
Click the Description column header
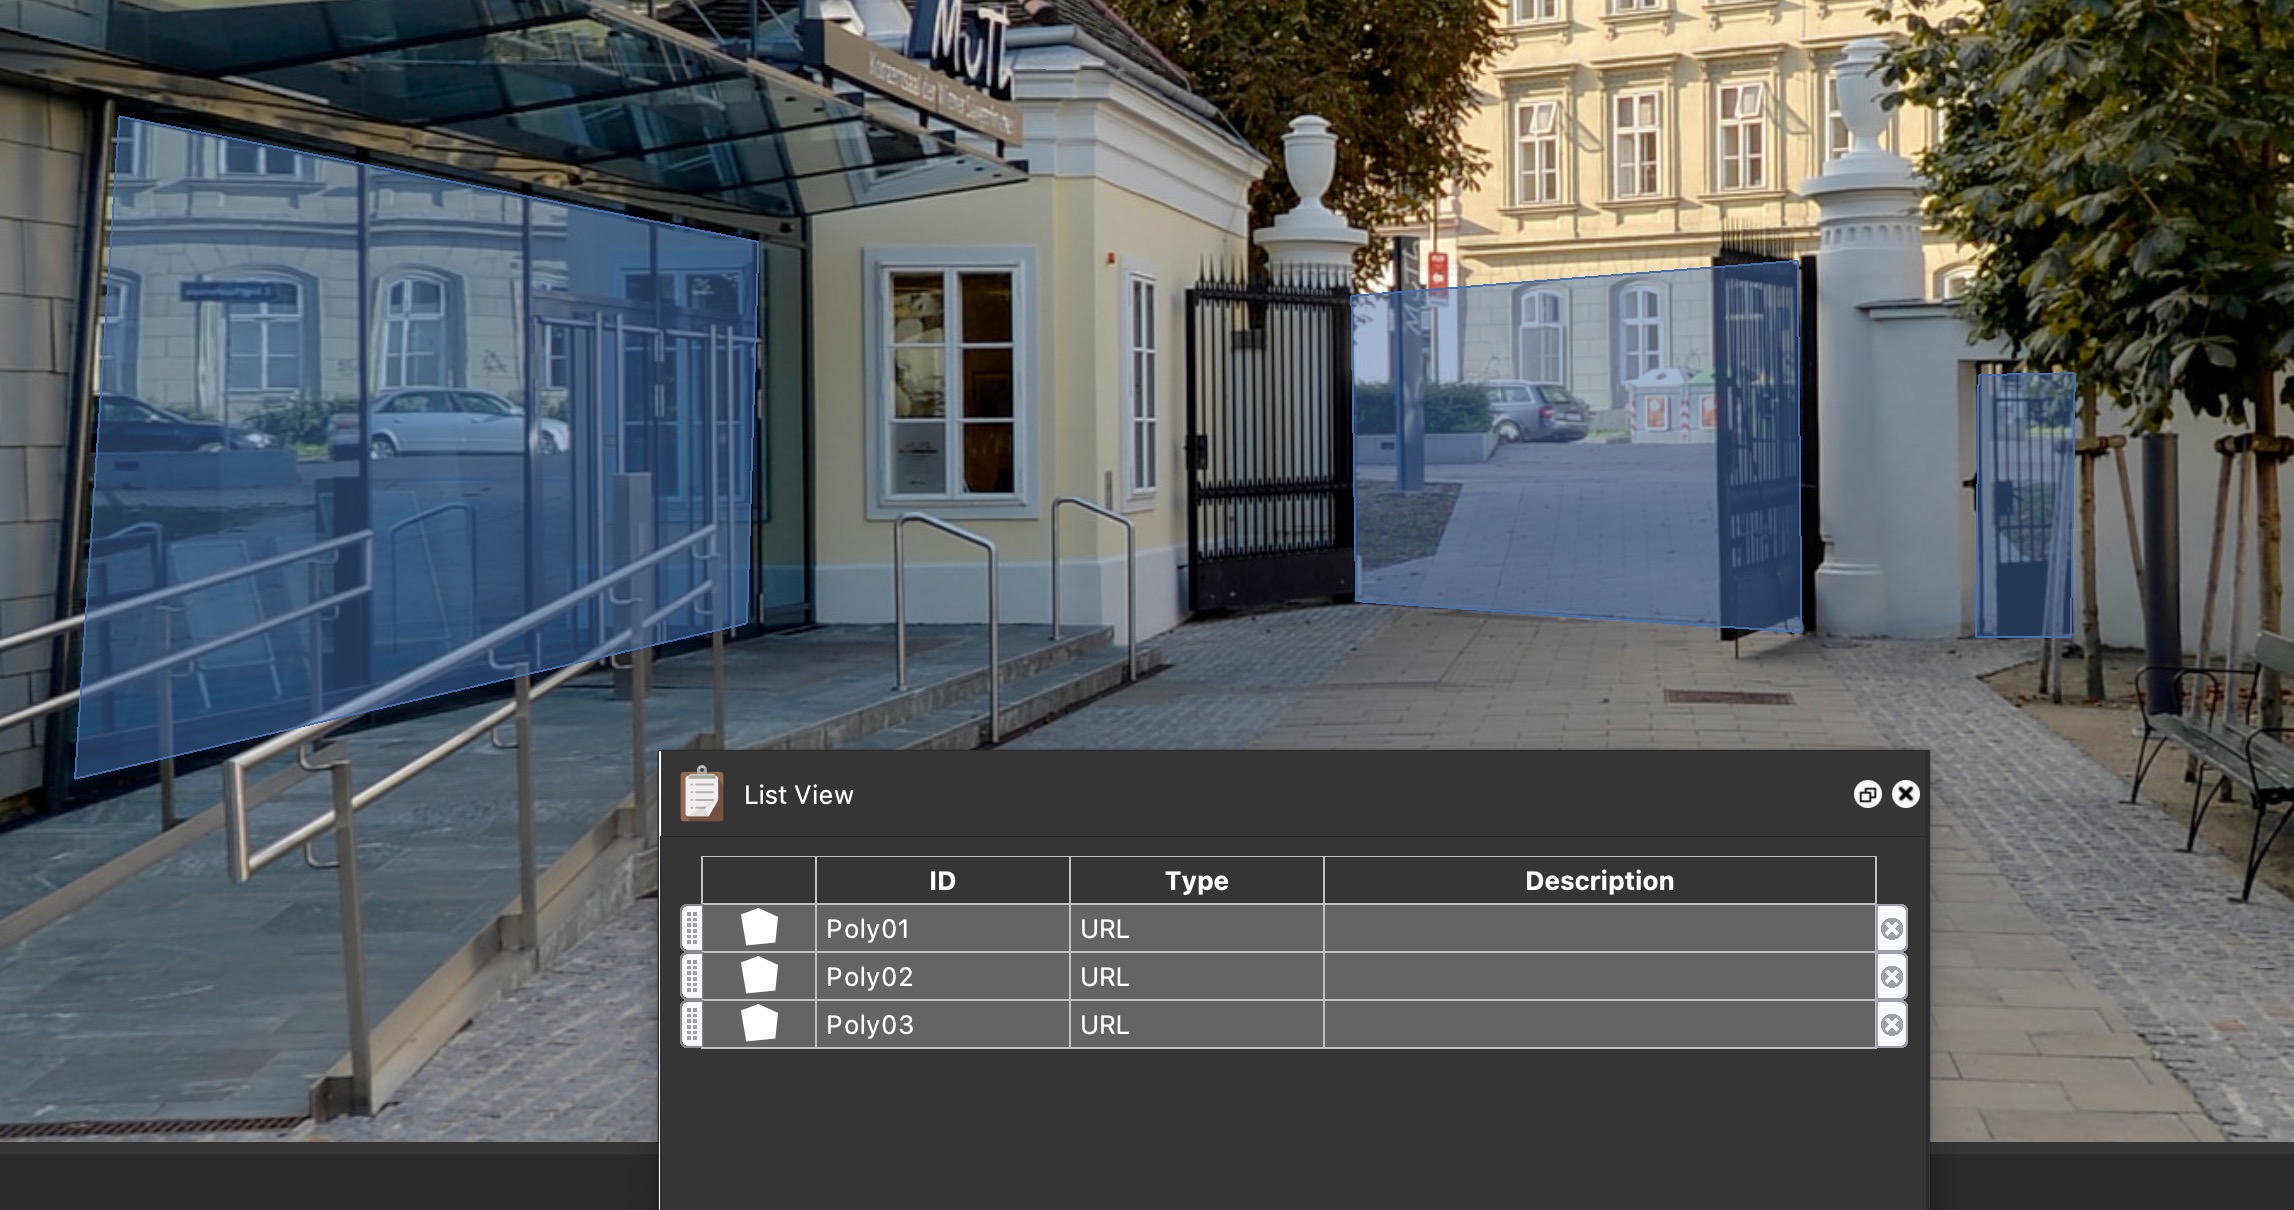tap(1599, 881)
